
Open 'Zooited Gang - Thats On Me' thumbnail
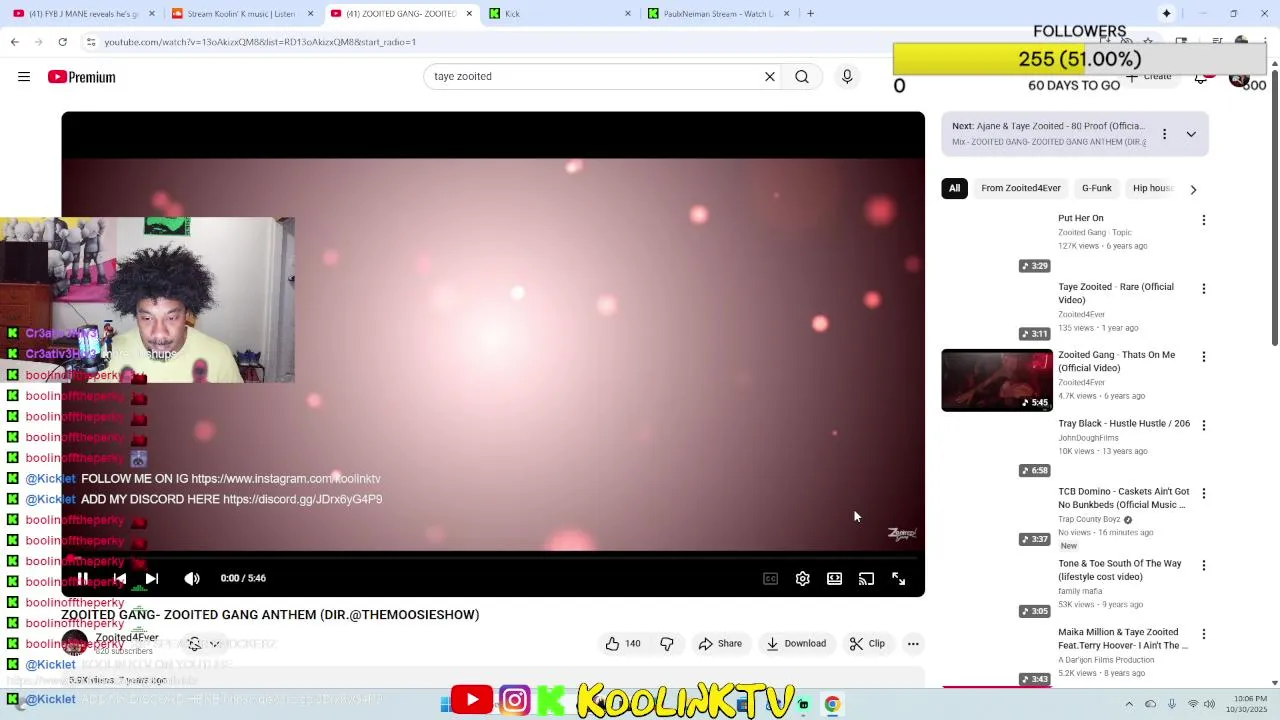(x=997, y=380)
